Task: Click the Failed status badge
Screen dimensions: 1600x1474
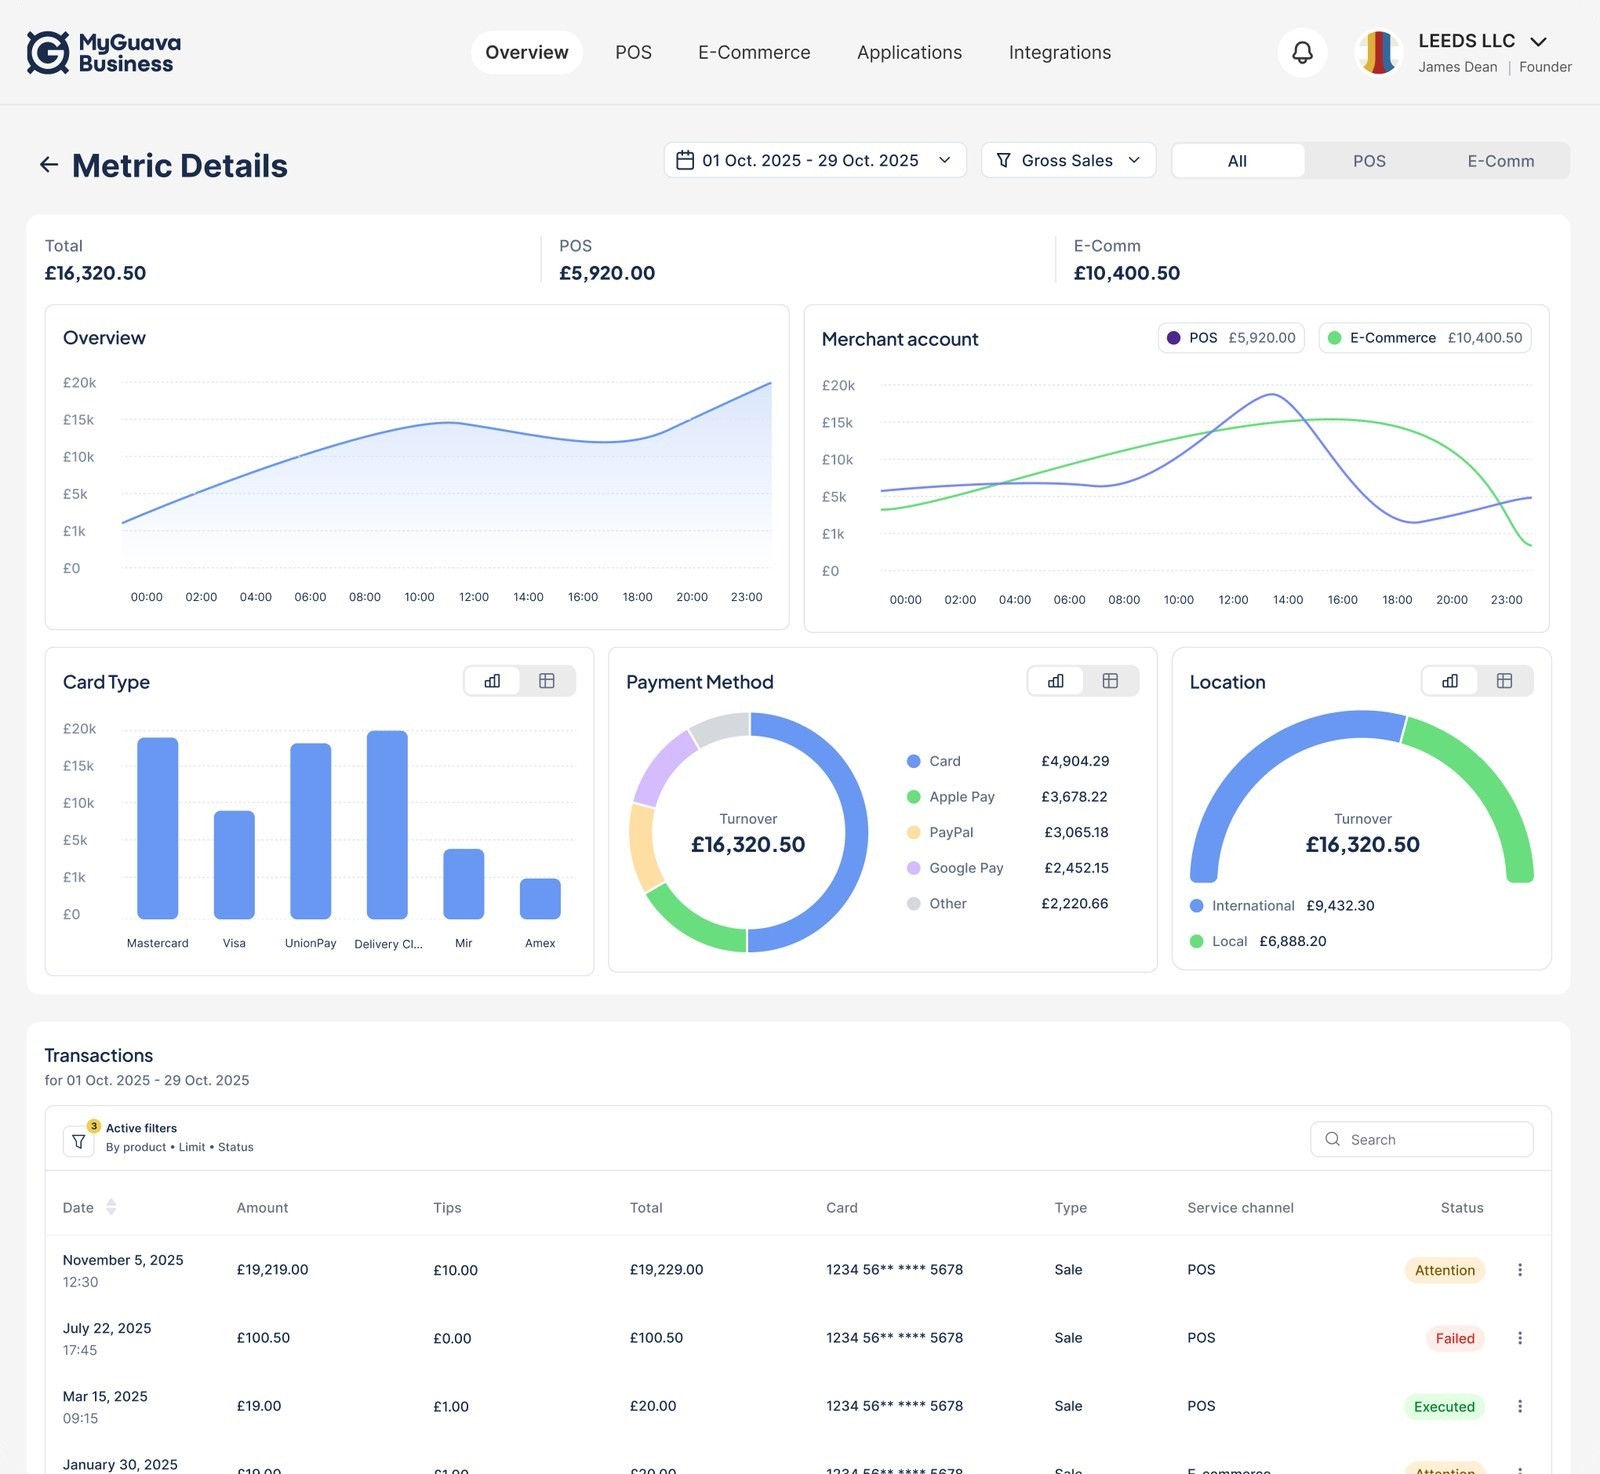Action: coord(1455,1338)
